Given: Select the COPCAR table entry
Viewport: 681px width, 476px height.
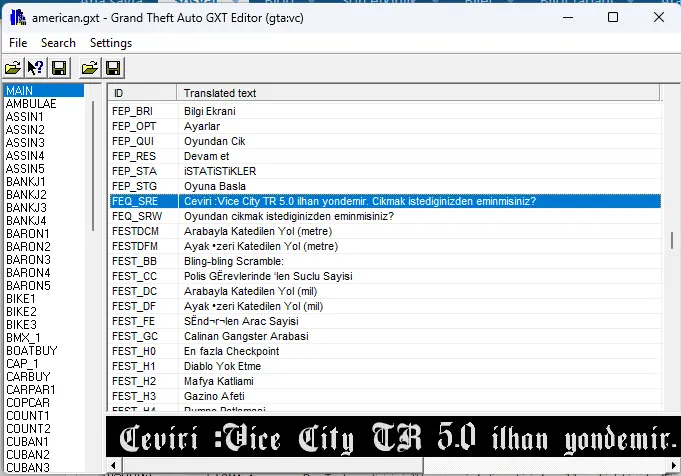Looking at the screenshot, I should 28,403.
